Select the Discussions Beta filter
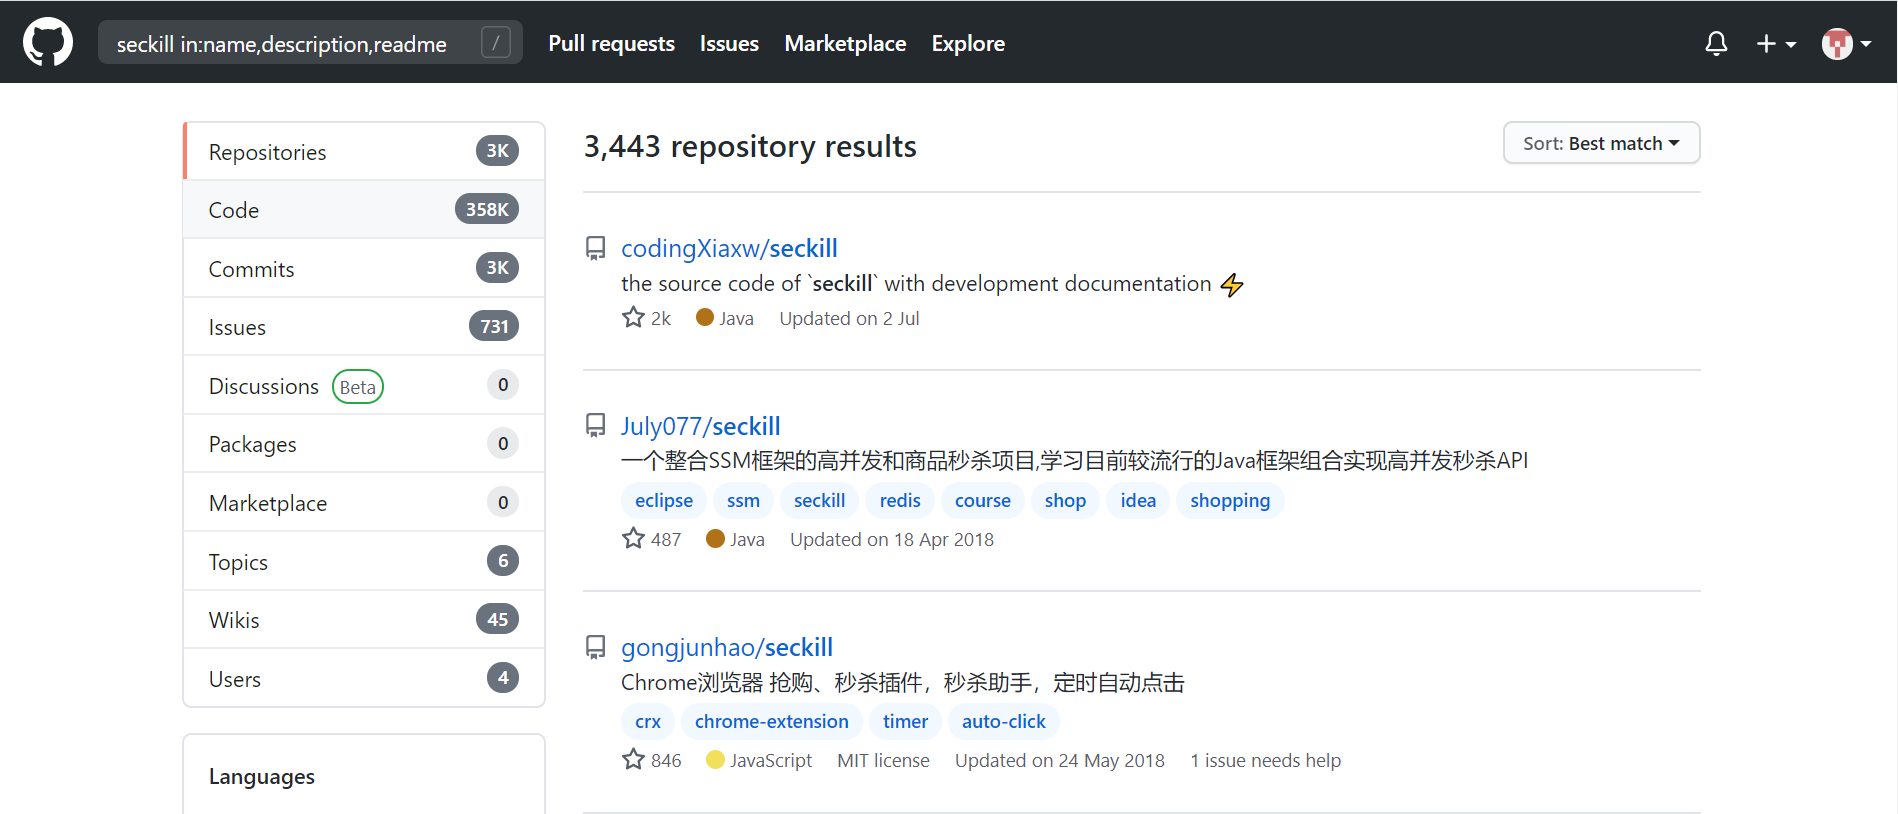1898x814 pixels. pyautogui.click(x=364, y=385)
